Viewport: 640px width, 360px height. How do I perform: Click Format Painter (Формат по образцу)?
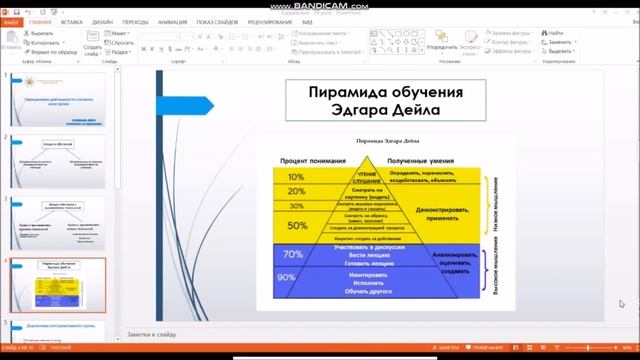[x=51, y=52]
